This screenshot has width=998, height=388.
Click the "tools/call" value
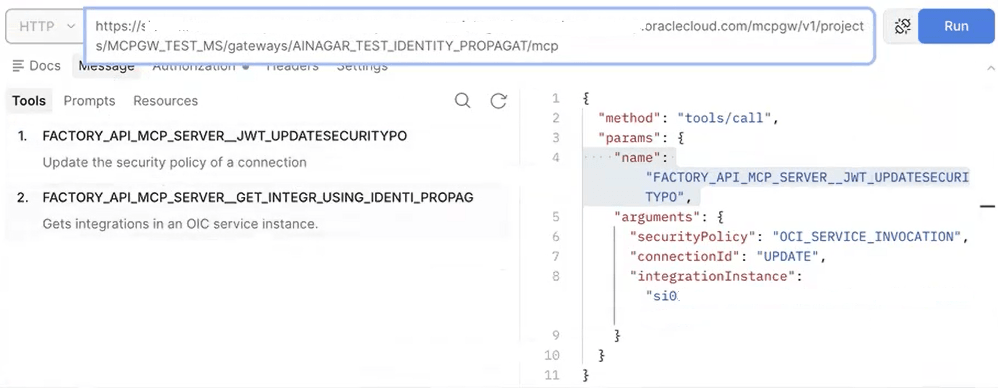pos(724,118)
